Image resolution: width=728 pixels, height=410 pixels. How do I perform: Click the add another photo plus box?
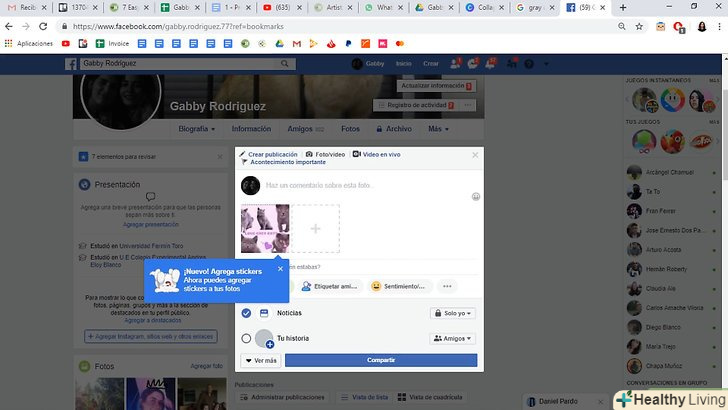(x=315, y=229)
